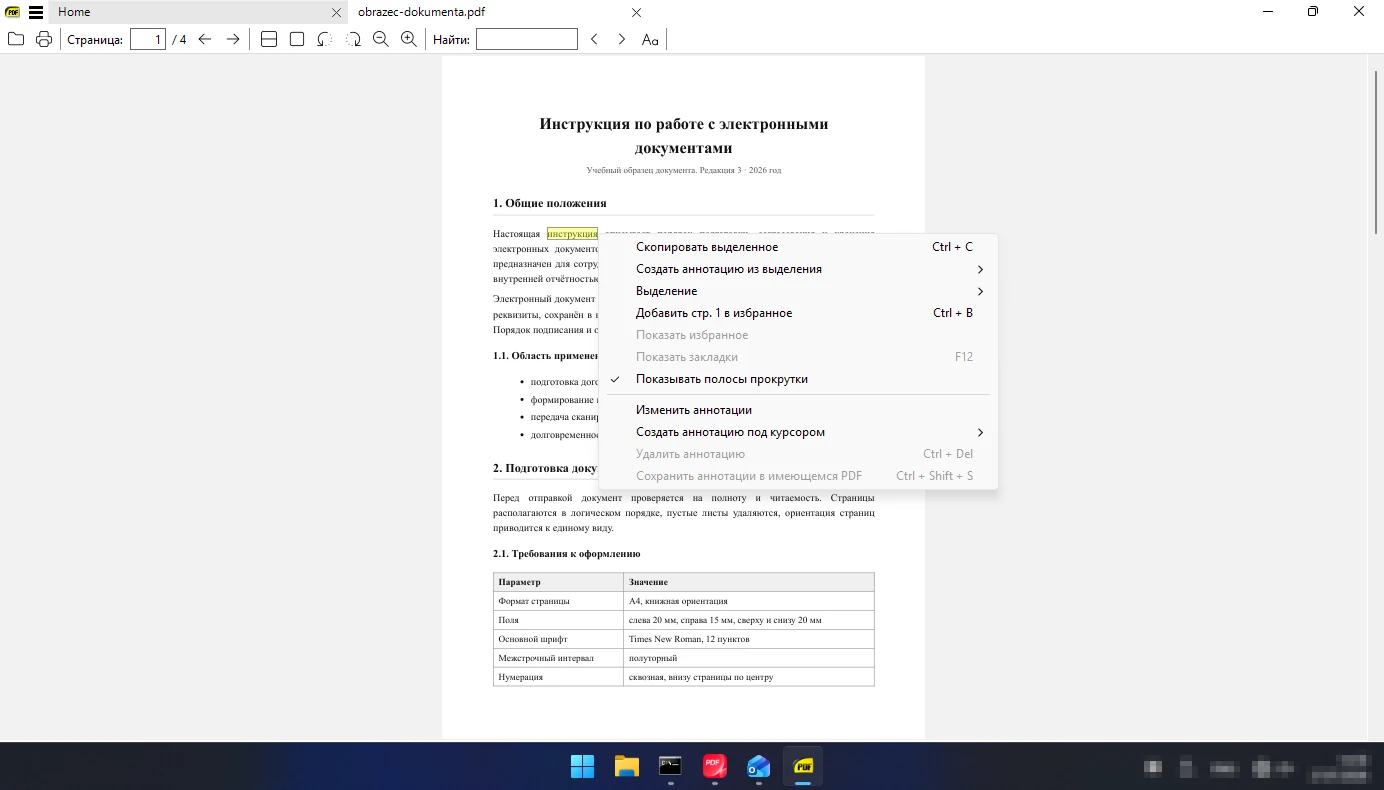Viewport: 1384px width, 790px height.
Task: Click heading 2.1. Требования к оформлению
Action: click(566, 553)
